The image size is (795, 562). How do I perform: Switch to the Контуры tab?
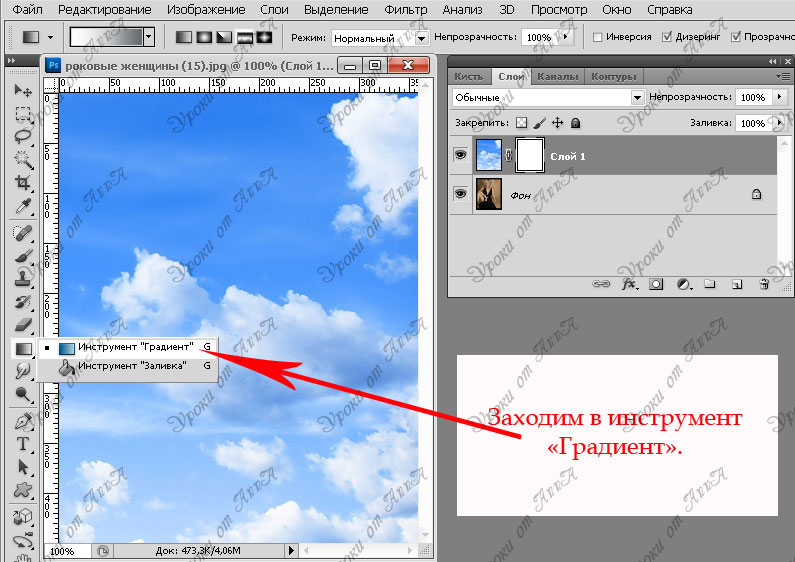pyautogui.click(x=613, y=77)
